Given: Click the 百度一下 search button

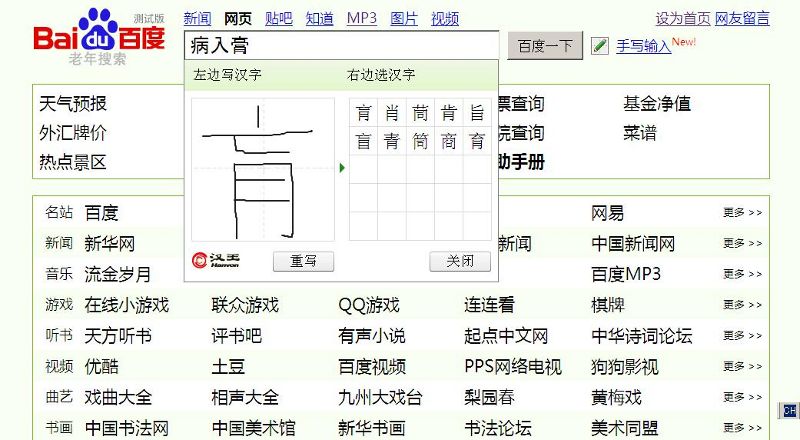Looking at the screenshot, I should click(x=545, y=46).
